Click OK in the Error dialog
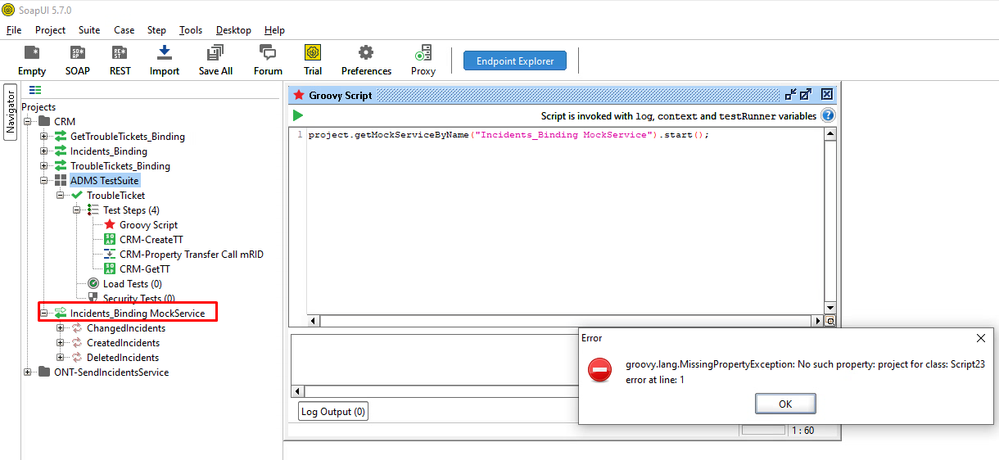 (785, 403)
